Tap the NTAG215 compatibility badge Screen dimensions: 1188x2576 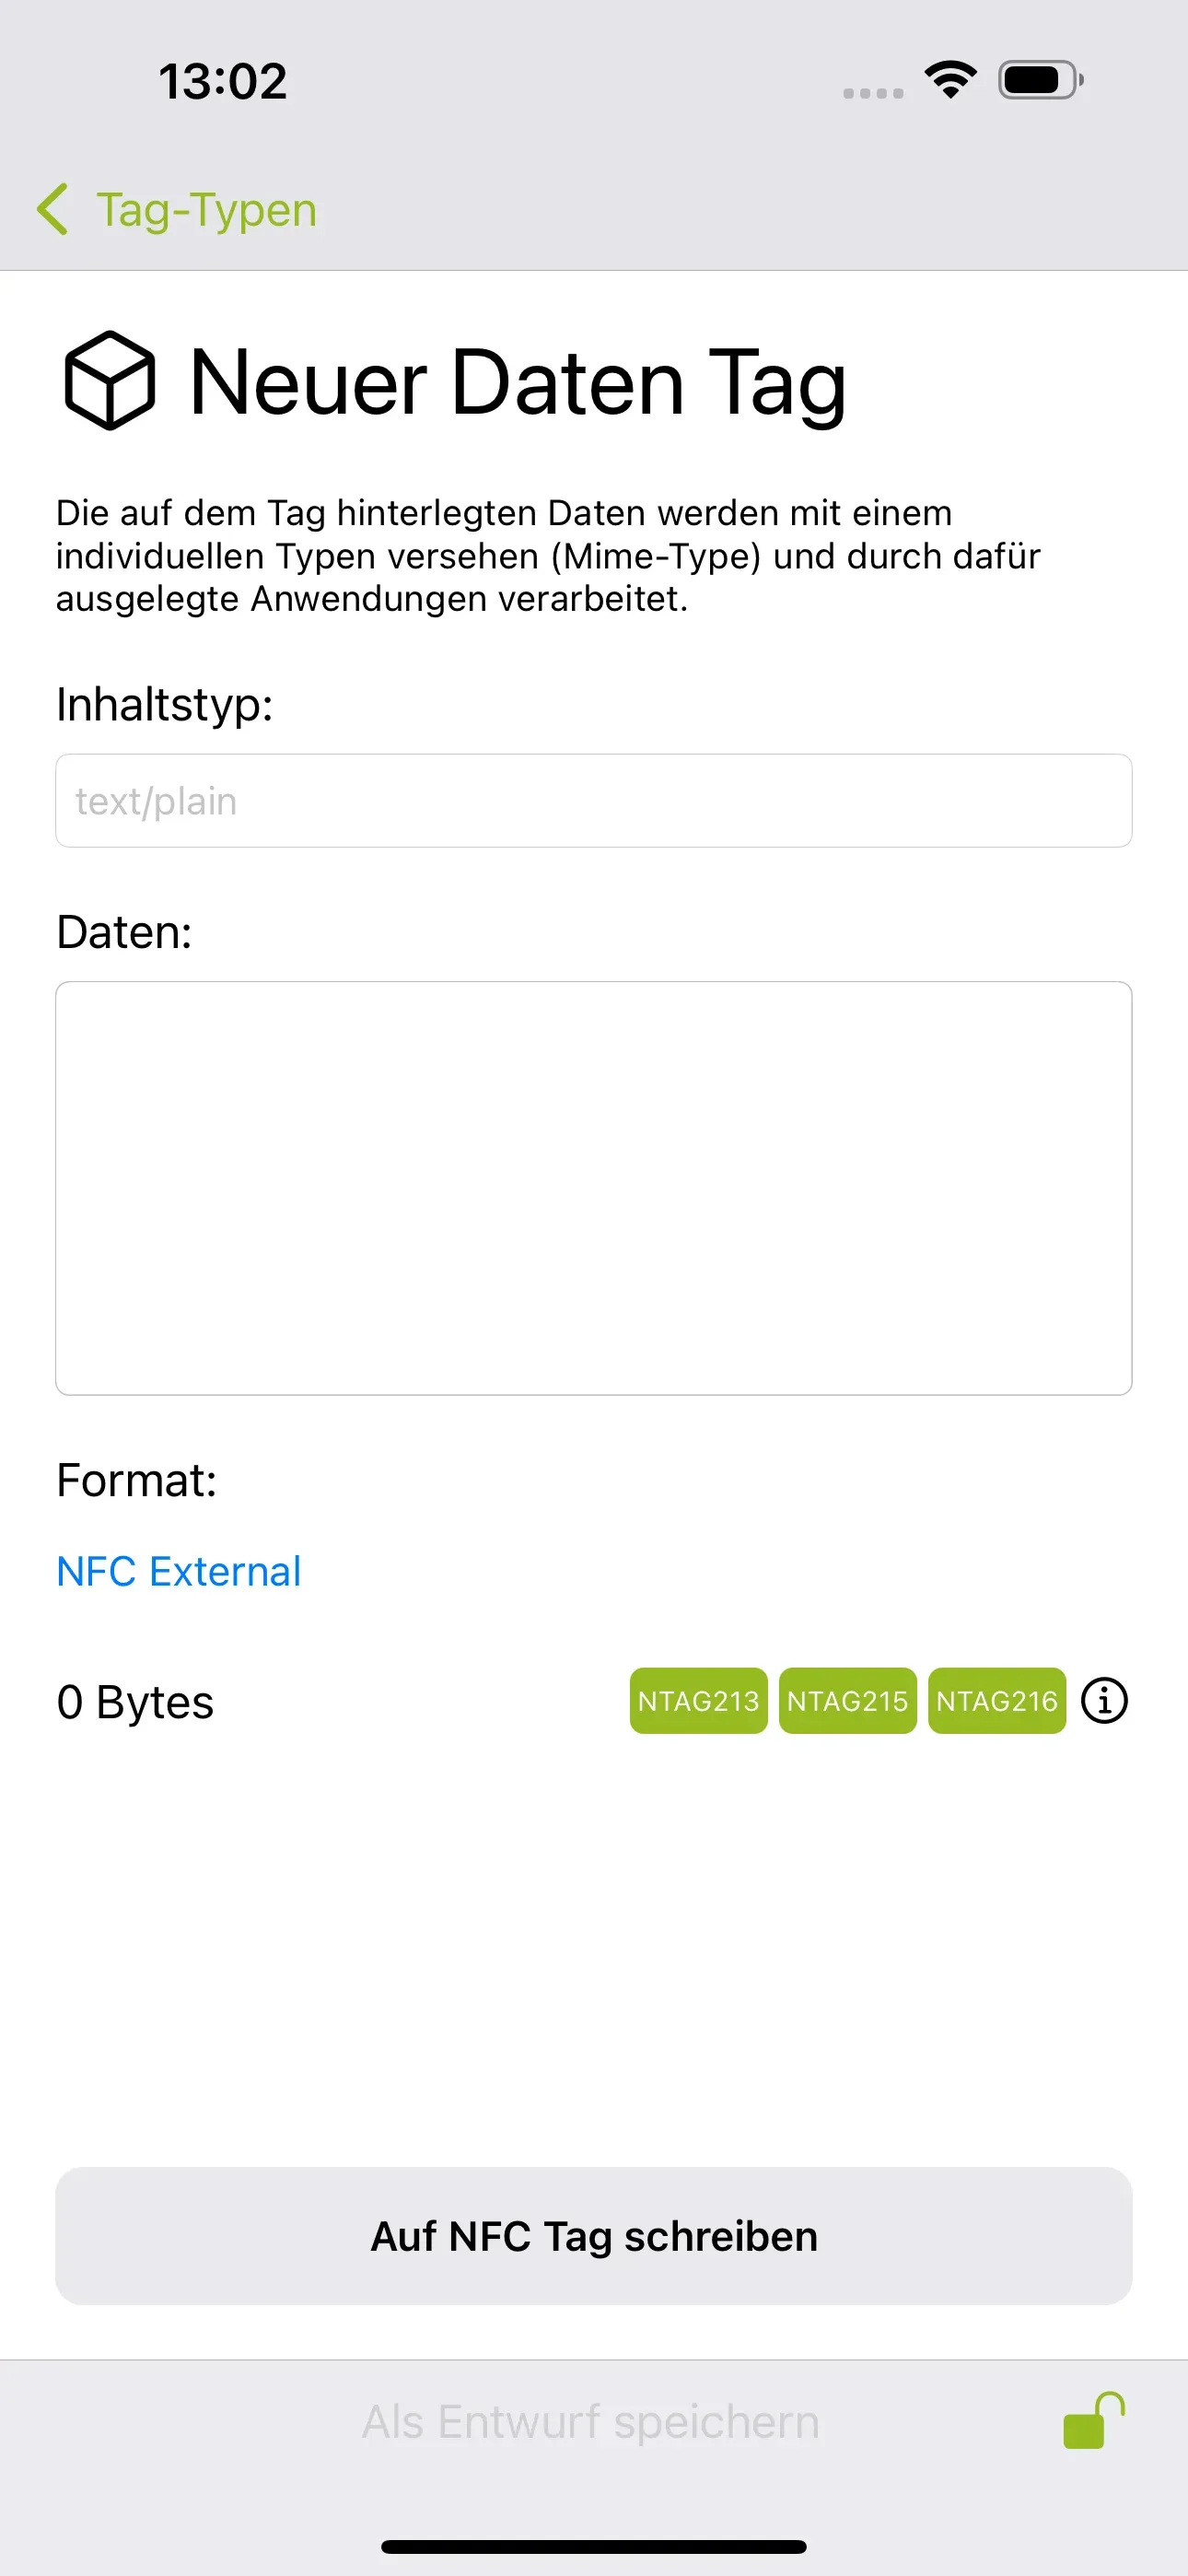[847, 1700]
